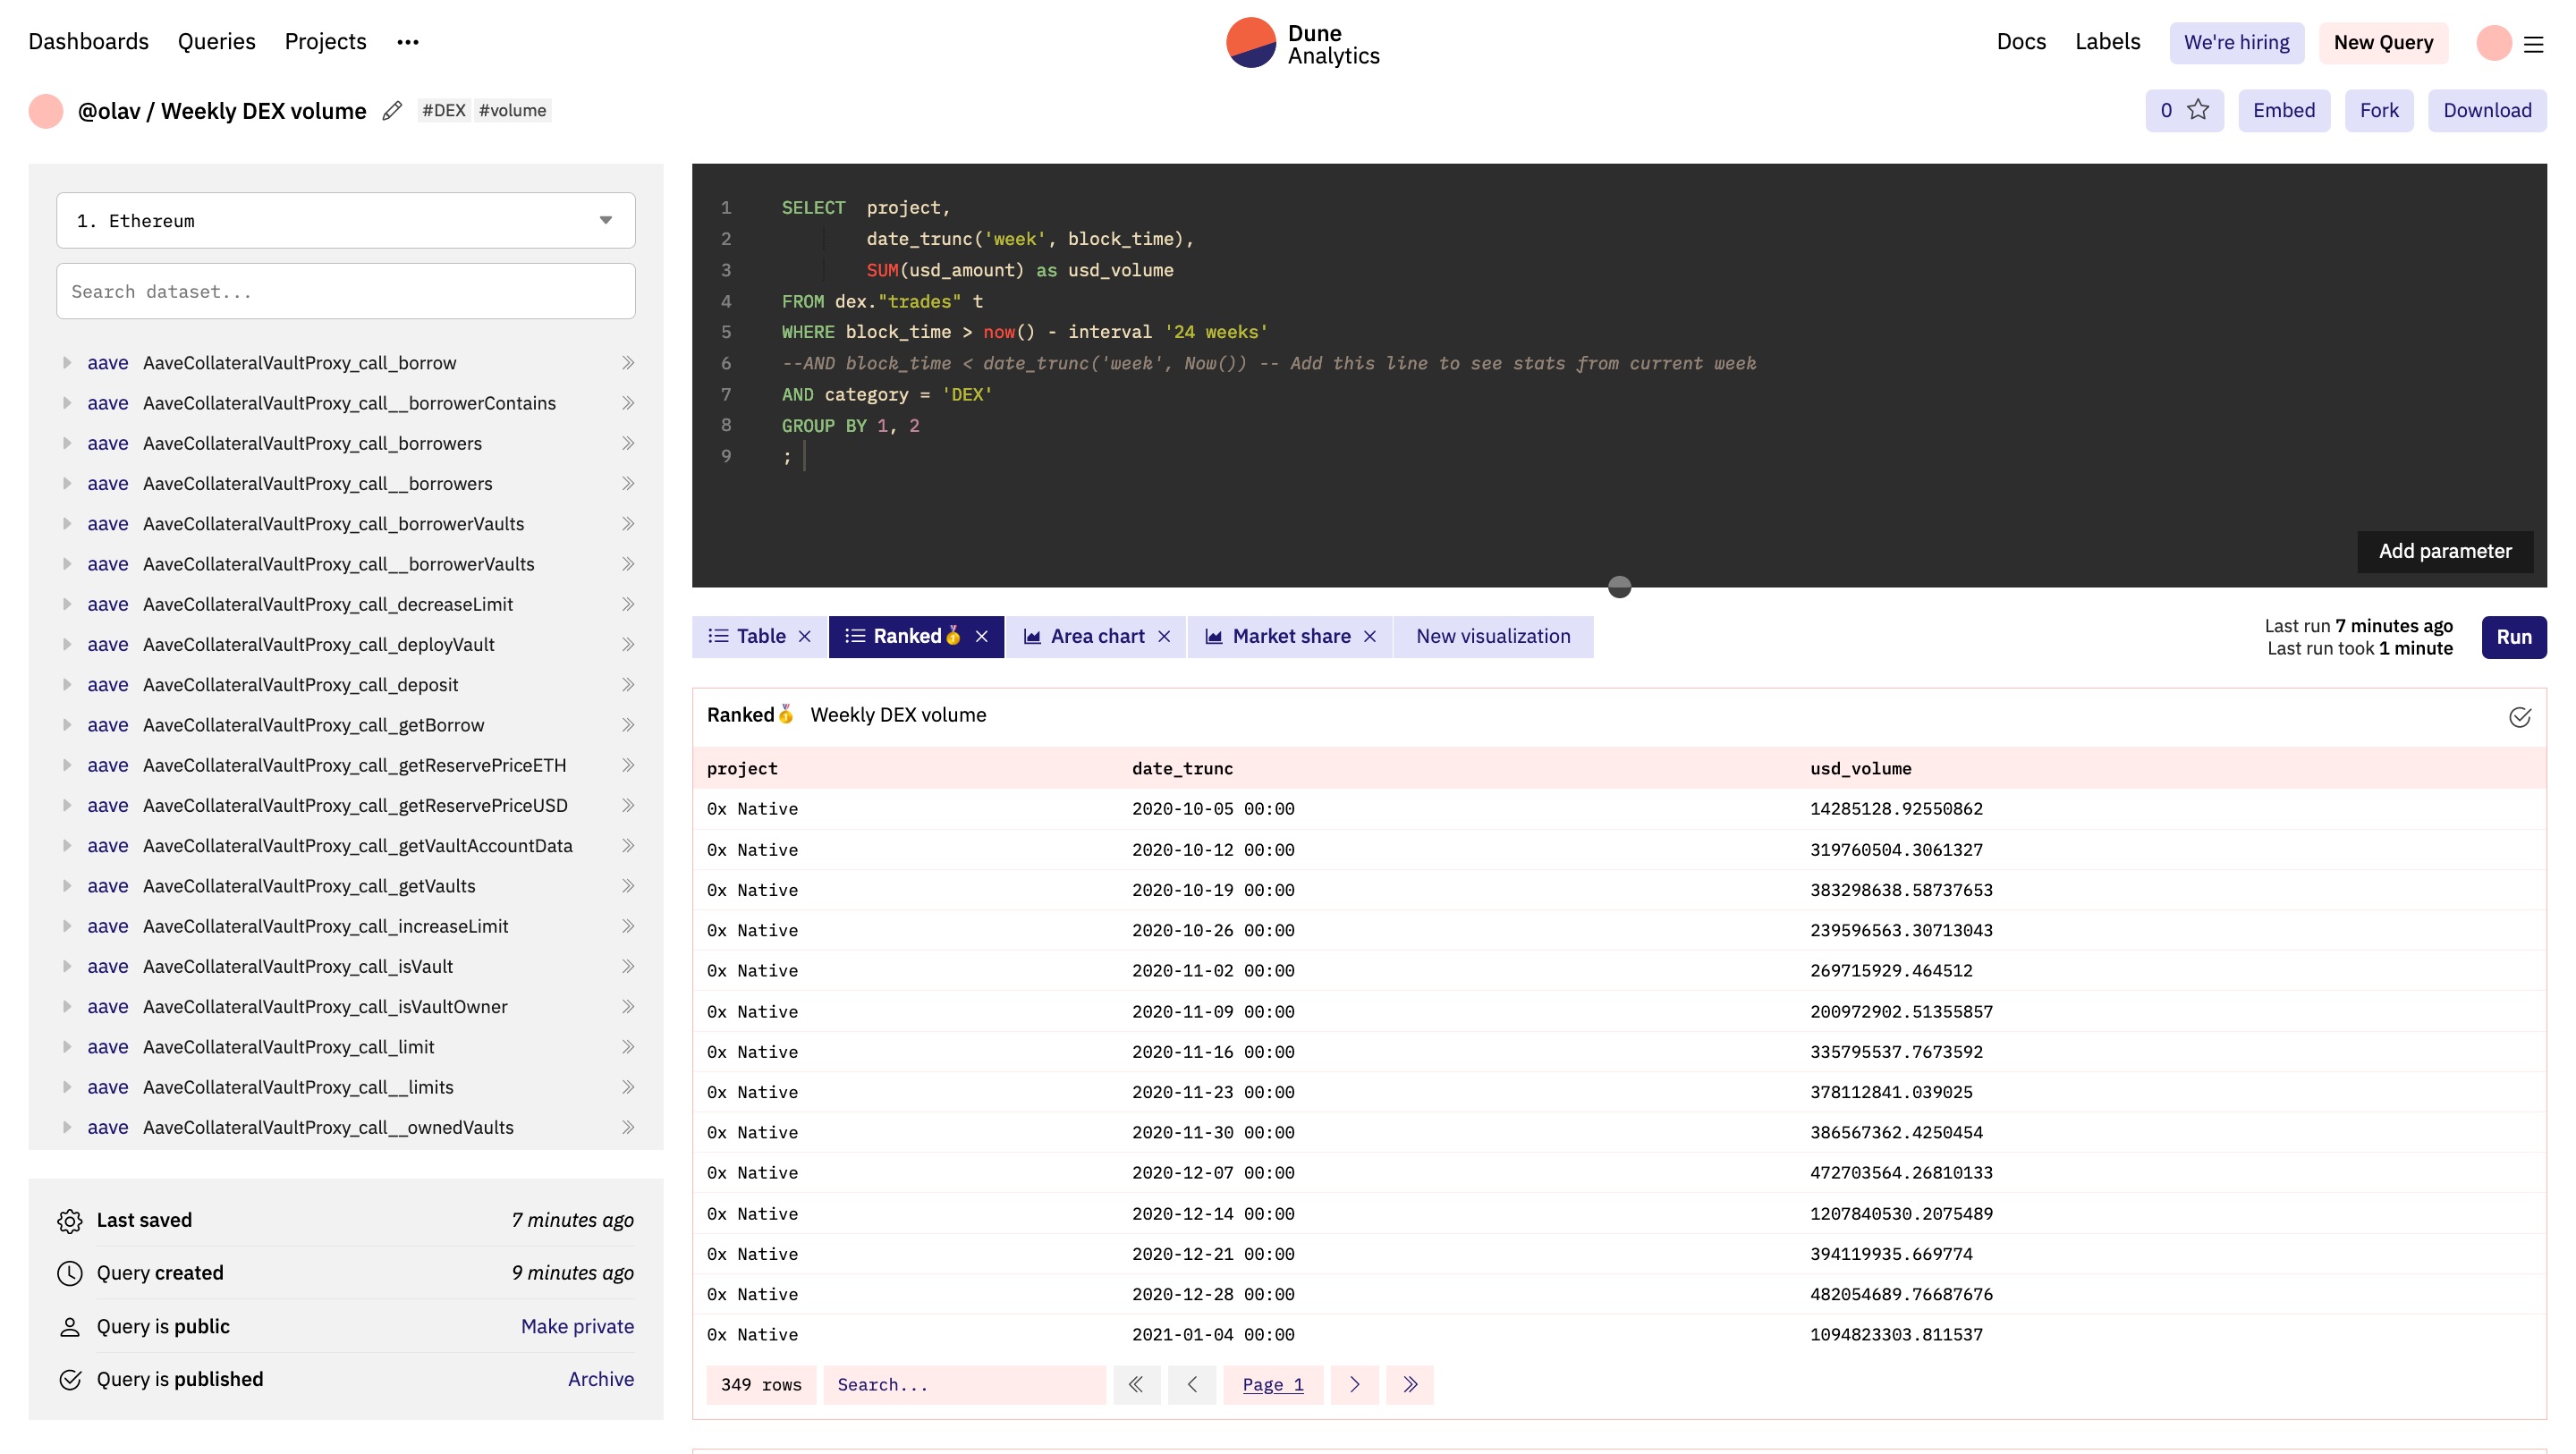
Task: Close the Area chart visualization tab
Action: point(1164,637)
